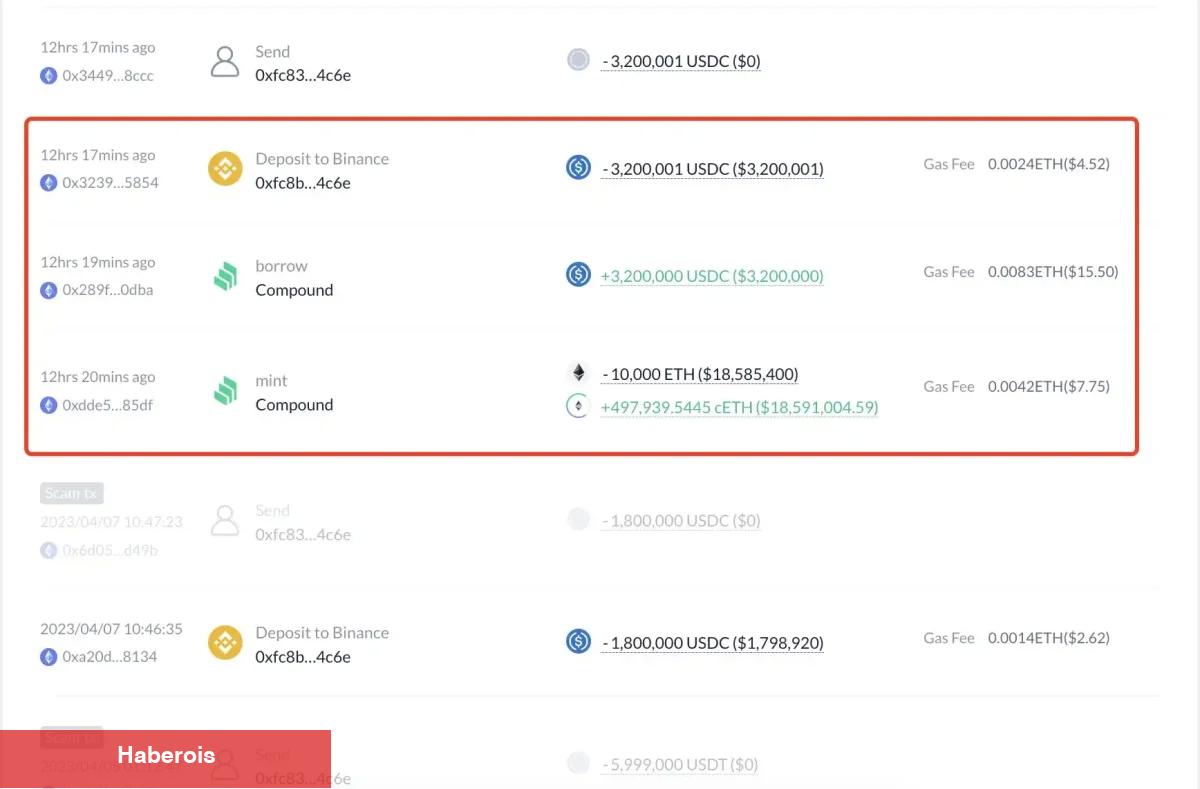This screenshot has height=789, width=1200.
Task: Click USDC coin icon beside -1,800,000 USDC ($1,798,920)
Action: (578, 641)
